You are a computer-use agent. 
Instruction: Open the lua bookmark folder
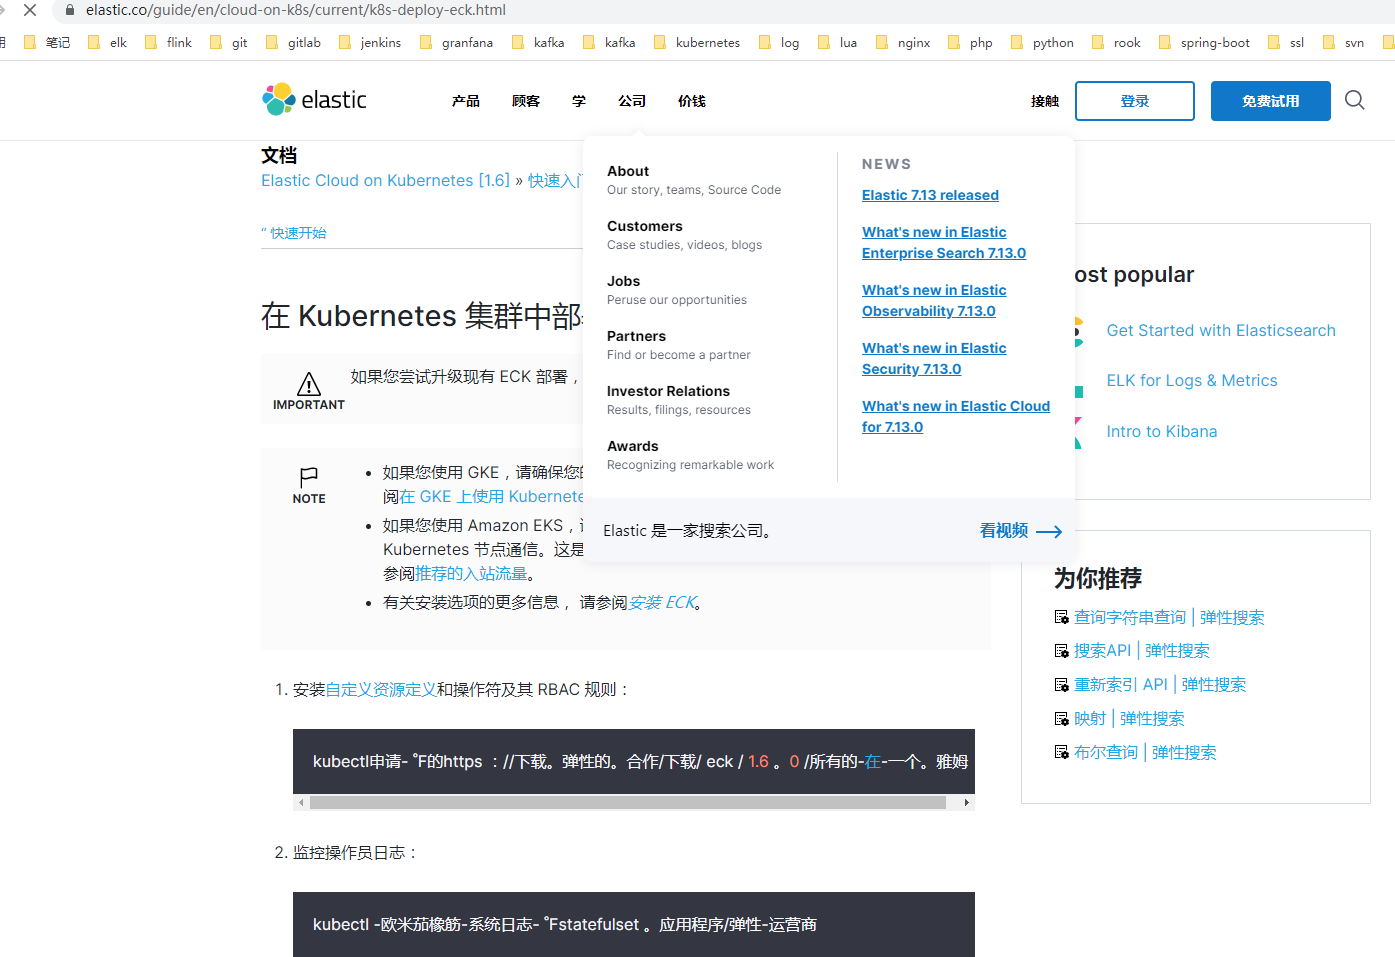click(837, 42)
